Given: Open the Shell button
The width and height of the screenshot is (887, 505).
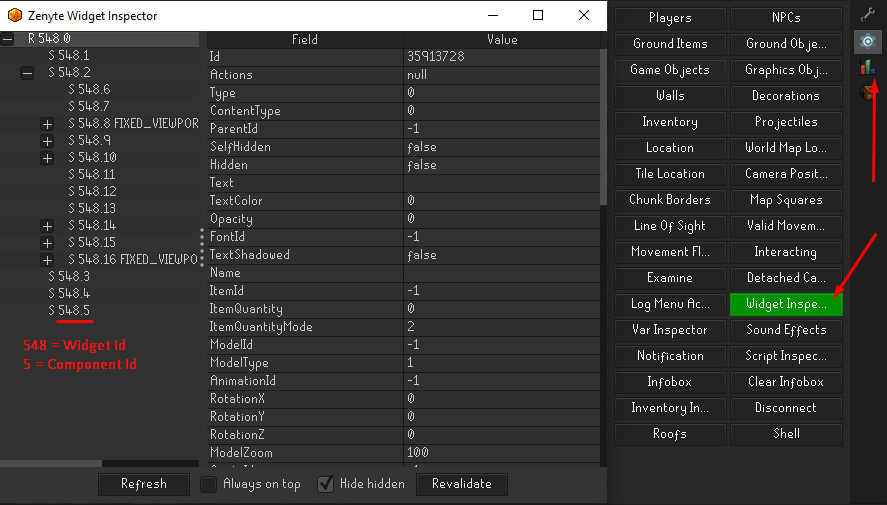Looking at the screenshot, I should tap(786, 434).
